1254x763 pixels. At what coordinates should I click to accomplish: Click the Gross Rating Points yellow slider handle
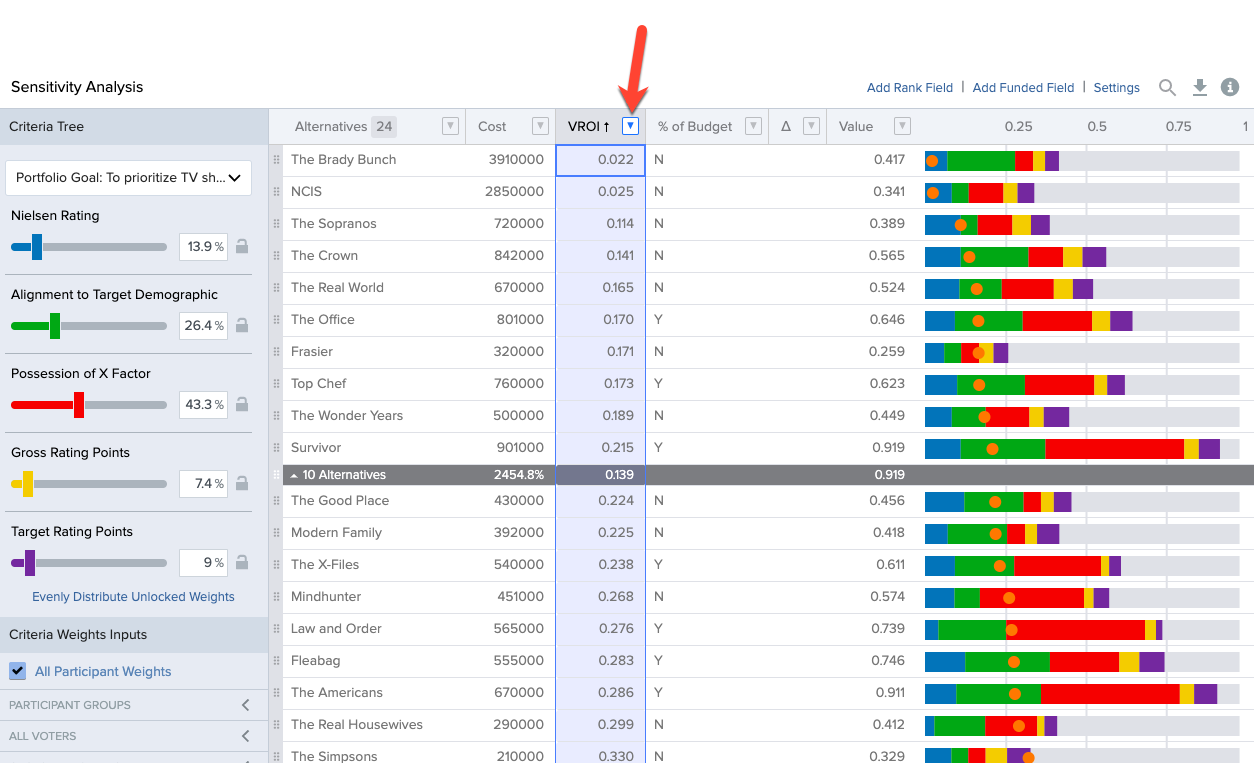[28, 483]
